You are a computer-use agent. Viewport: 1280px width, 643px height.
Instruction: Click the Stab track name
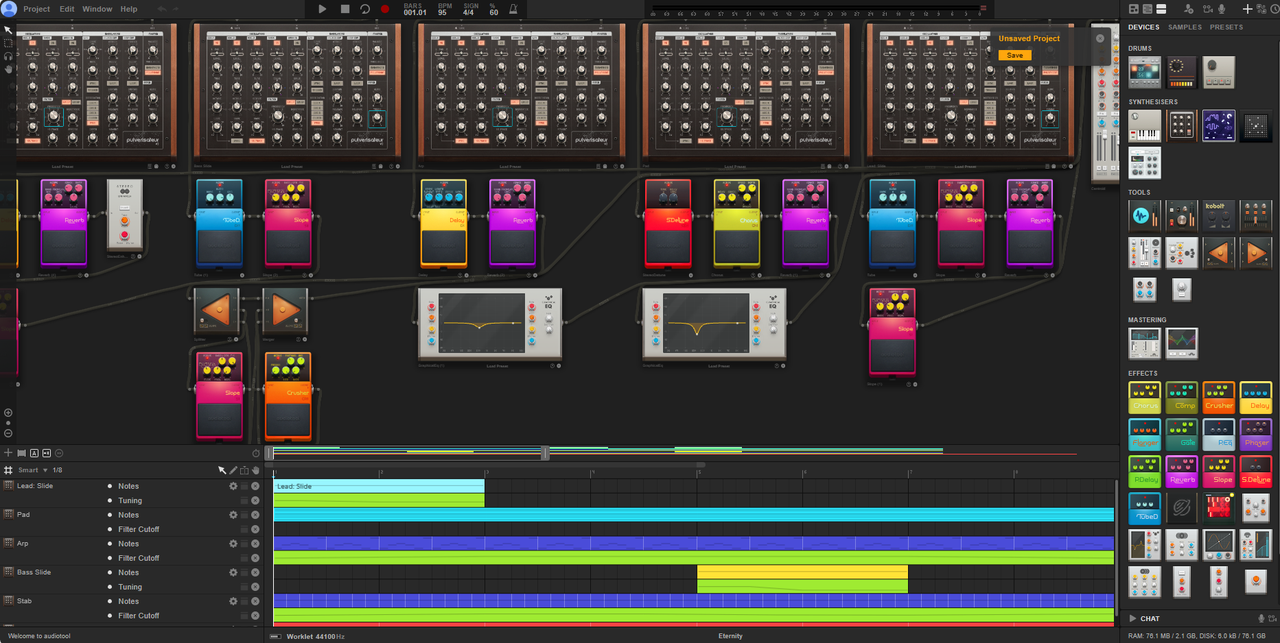pos(24,601)
